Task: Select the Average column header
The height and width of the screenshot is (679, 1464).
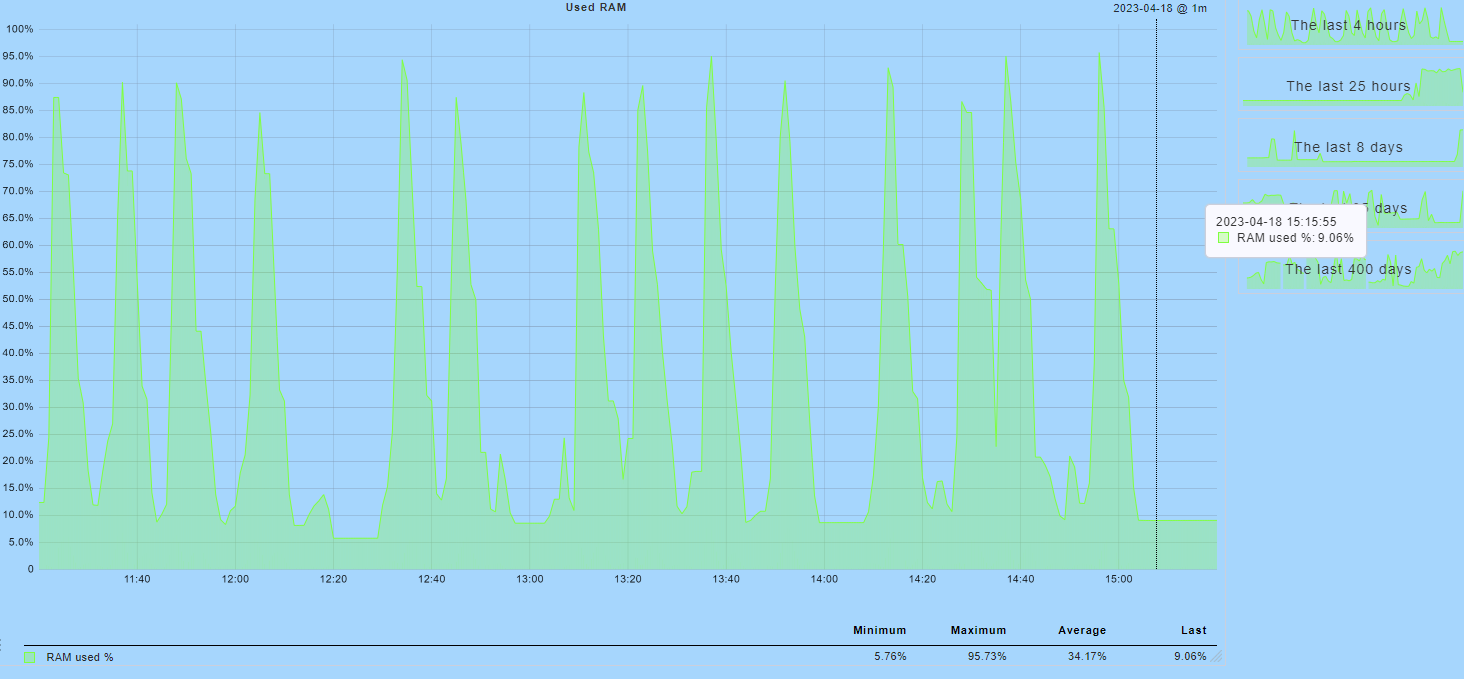Action: pos(1082,631)
